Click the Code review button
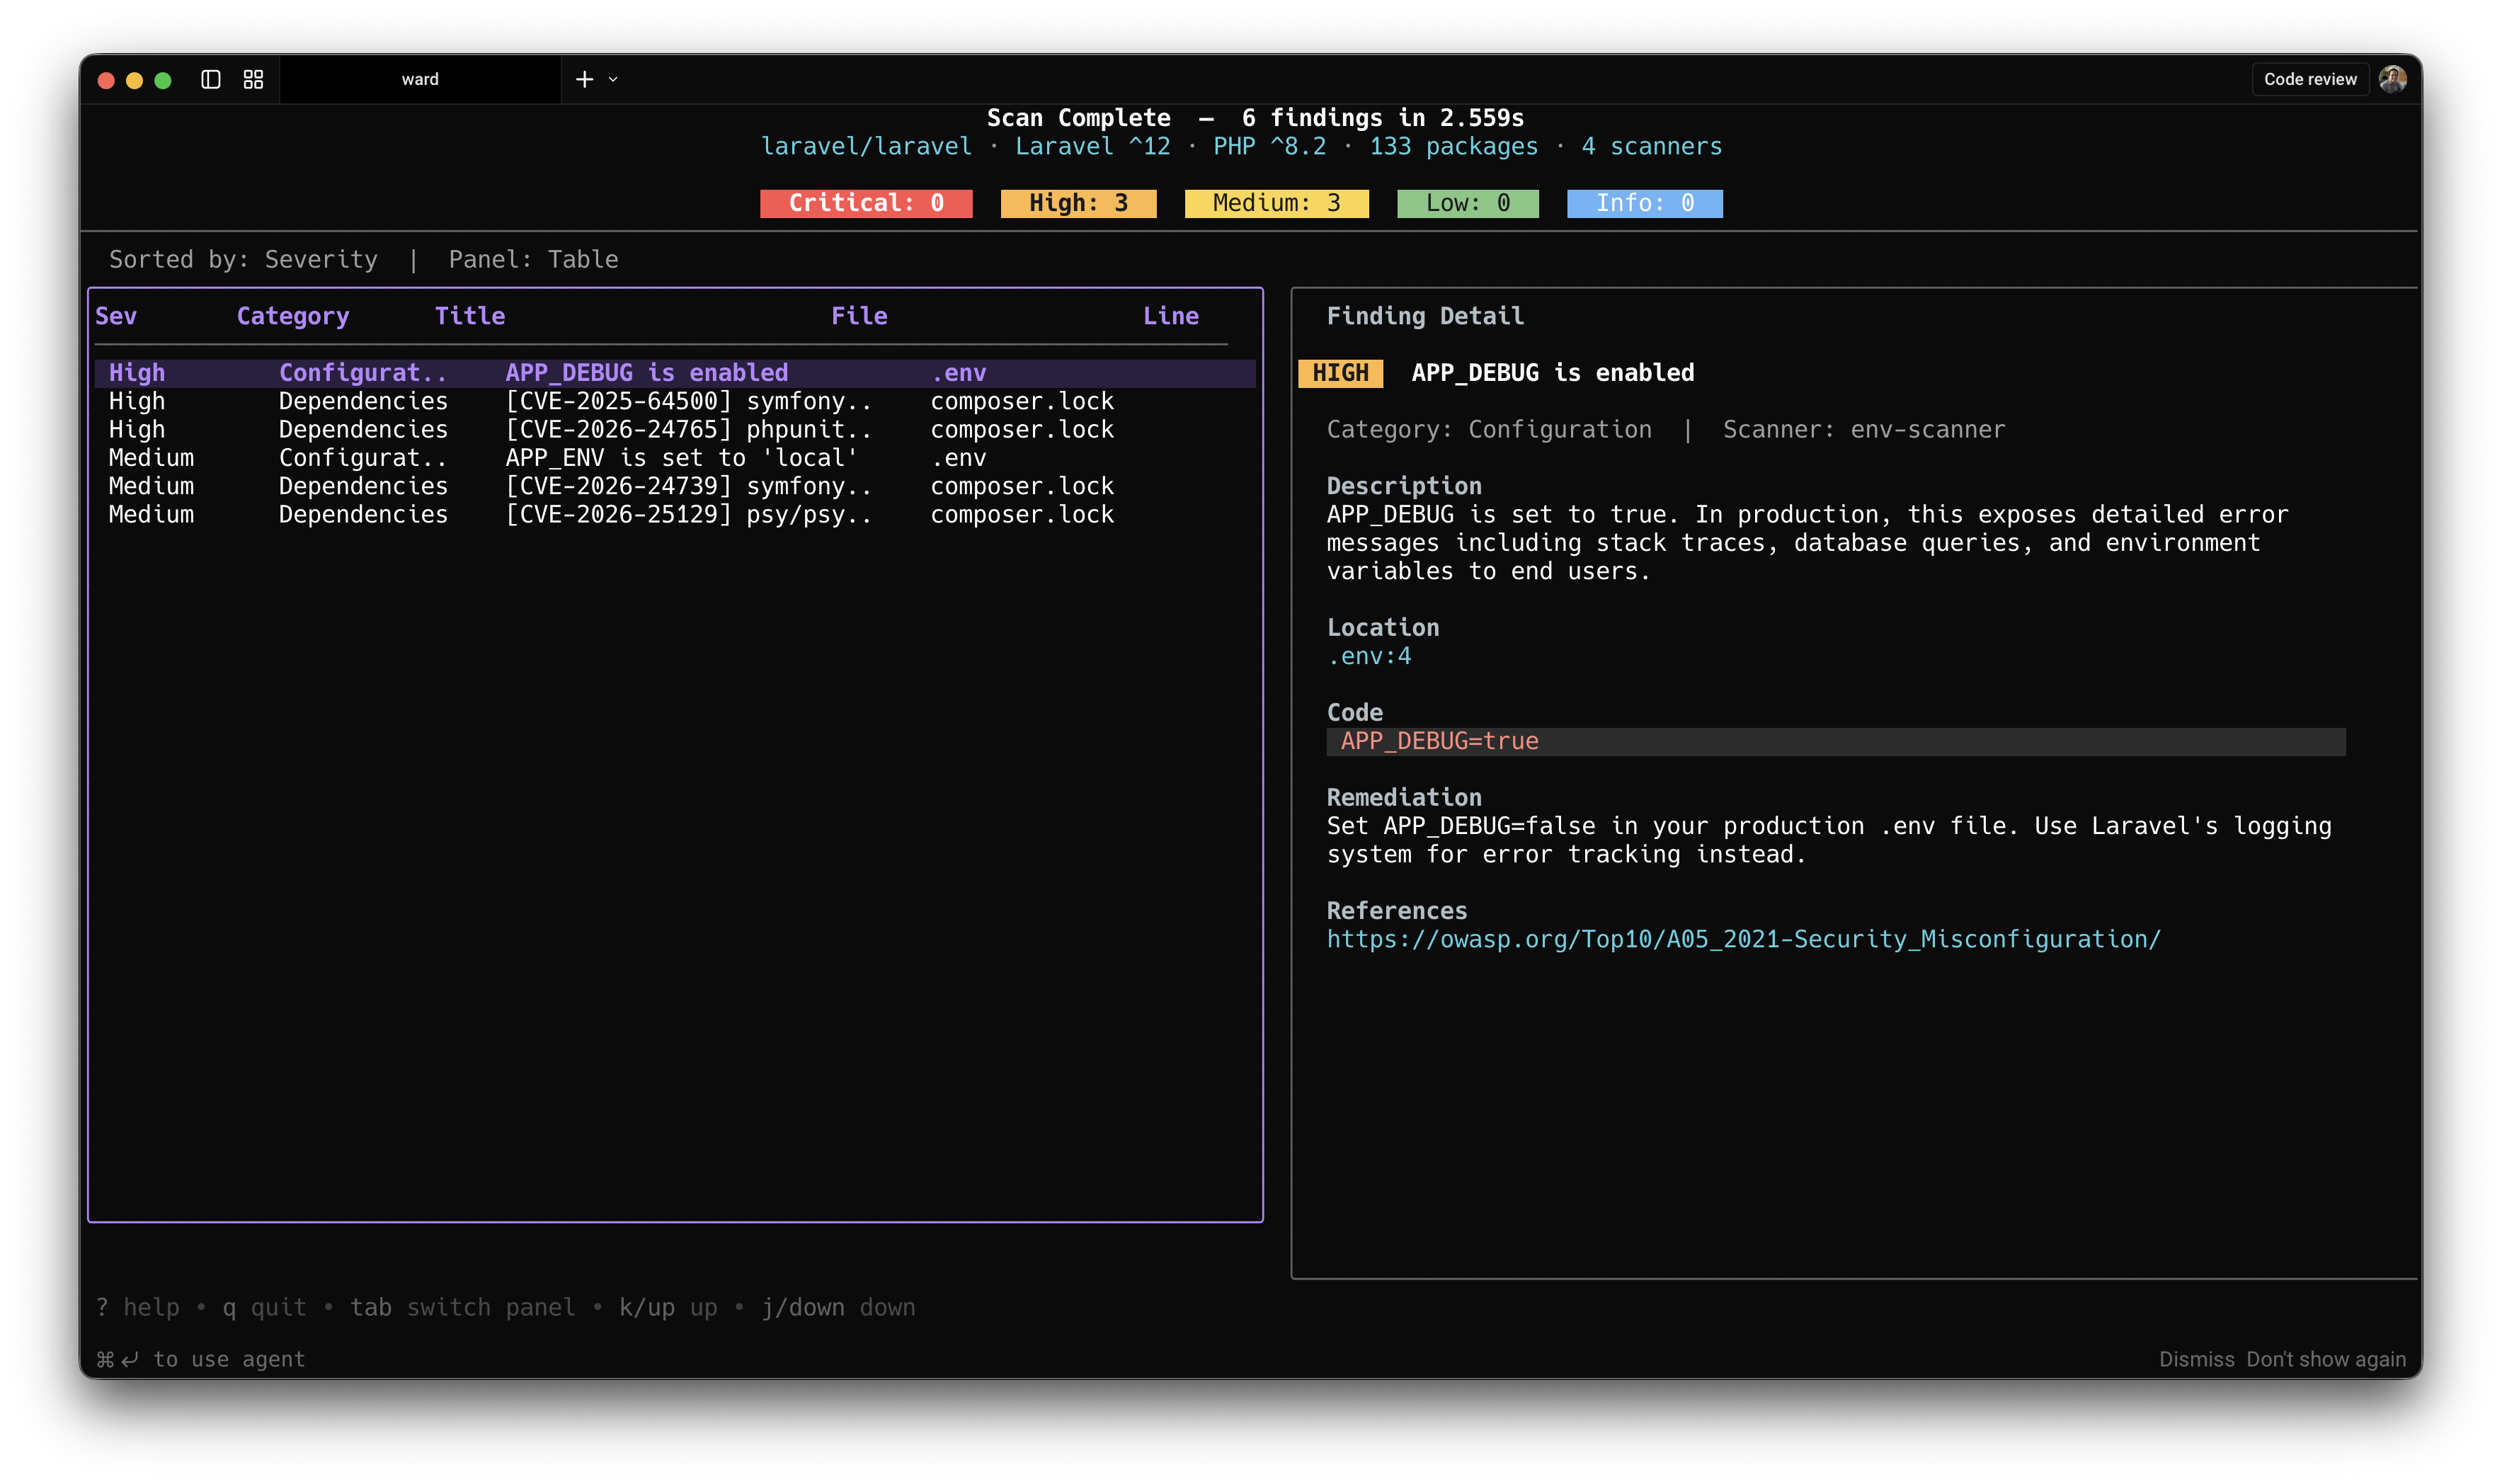 click(2309, 78)
